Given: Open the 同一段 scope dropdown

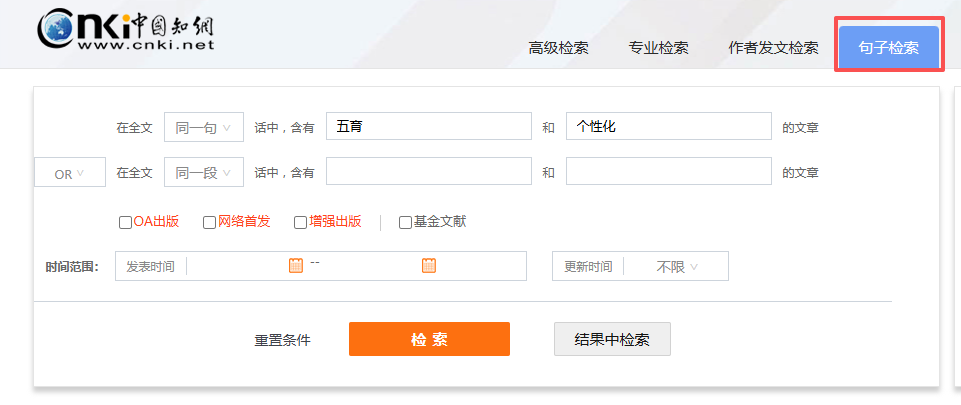Looking at the screenshot, I should 204,172.
